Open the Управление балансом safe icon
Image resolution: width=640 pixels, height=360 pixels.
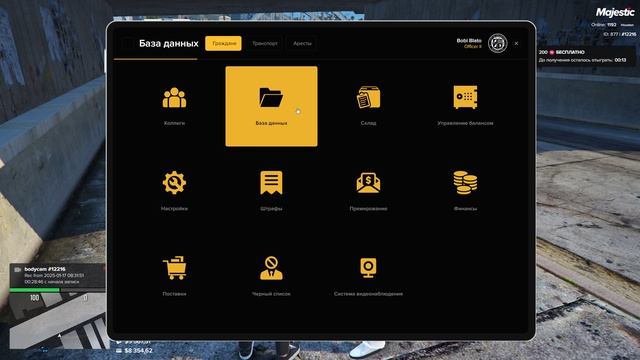(465, 97)
